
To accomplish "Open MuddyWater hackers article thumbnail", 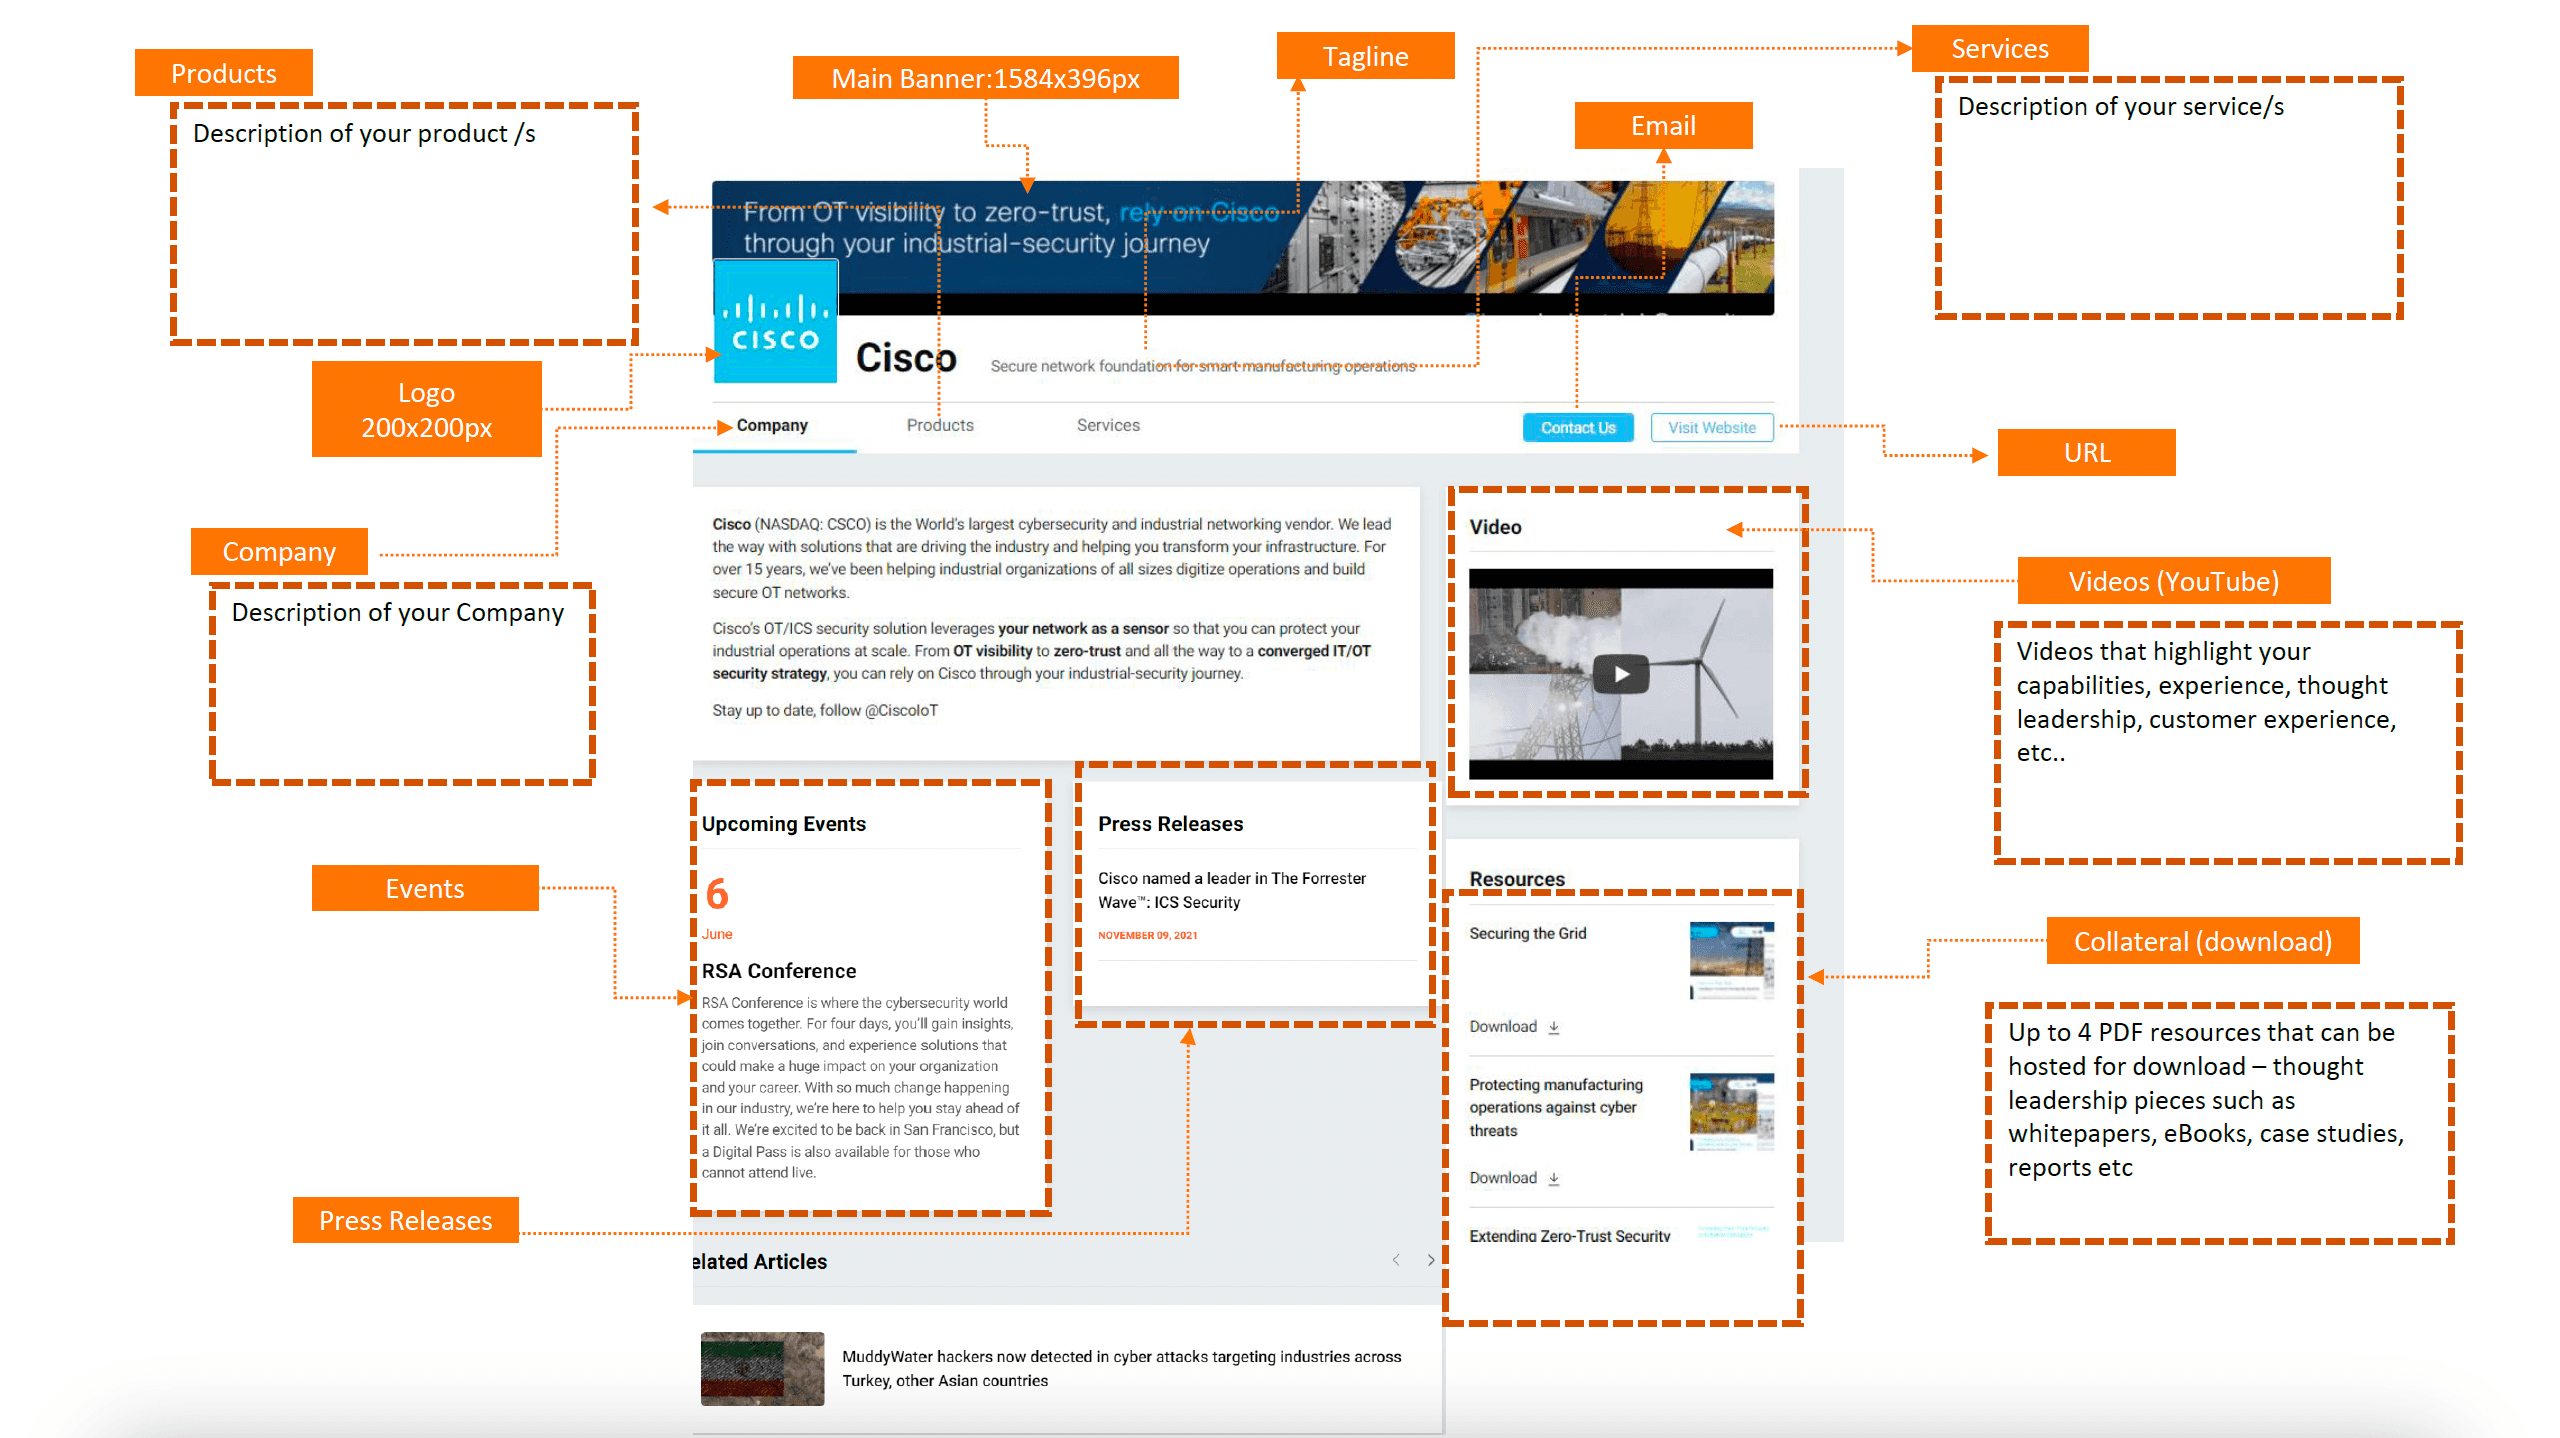I will 762,1368.
